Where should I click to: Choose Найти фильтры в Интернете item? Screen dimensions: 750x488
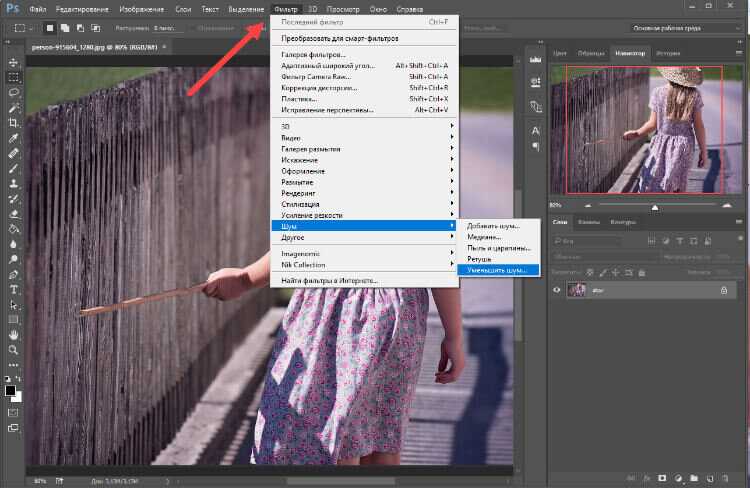pyautogui.click(x=364, y=280)
